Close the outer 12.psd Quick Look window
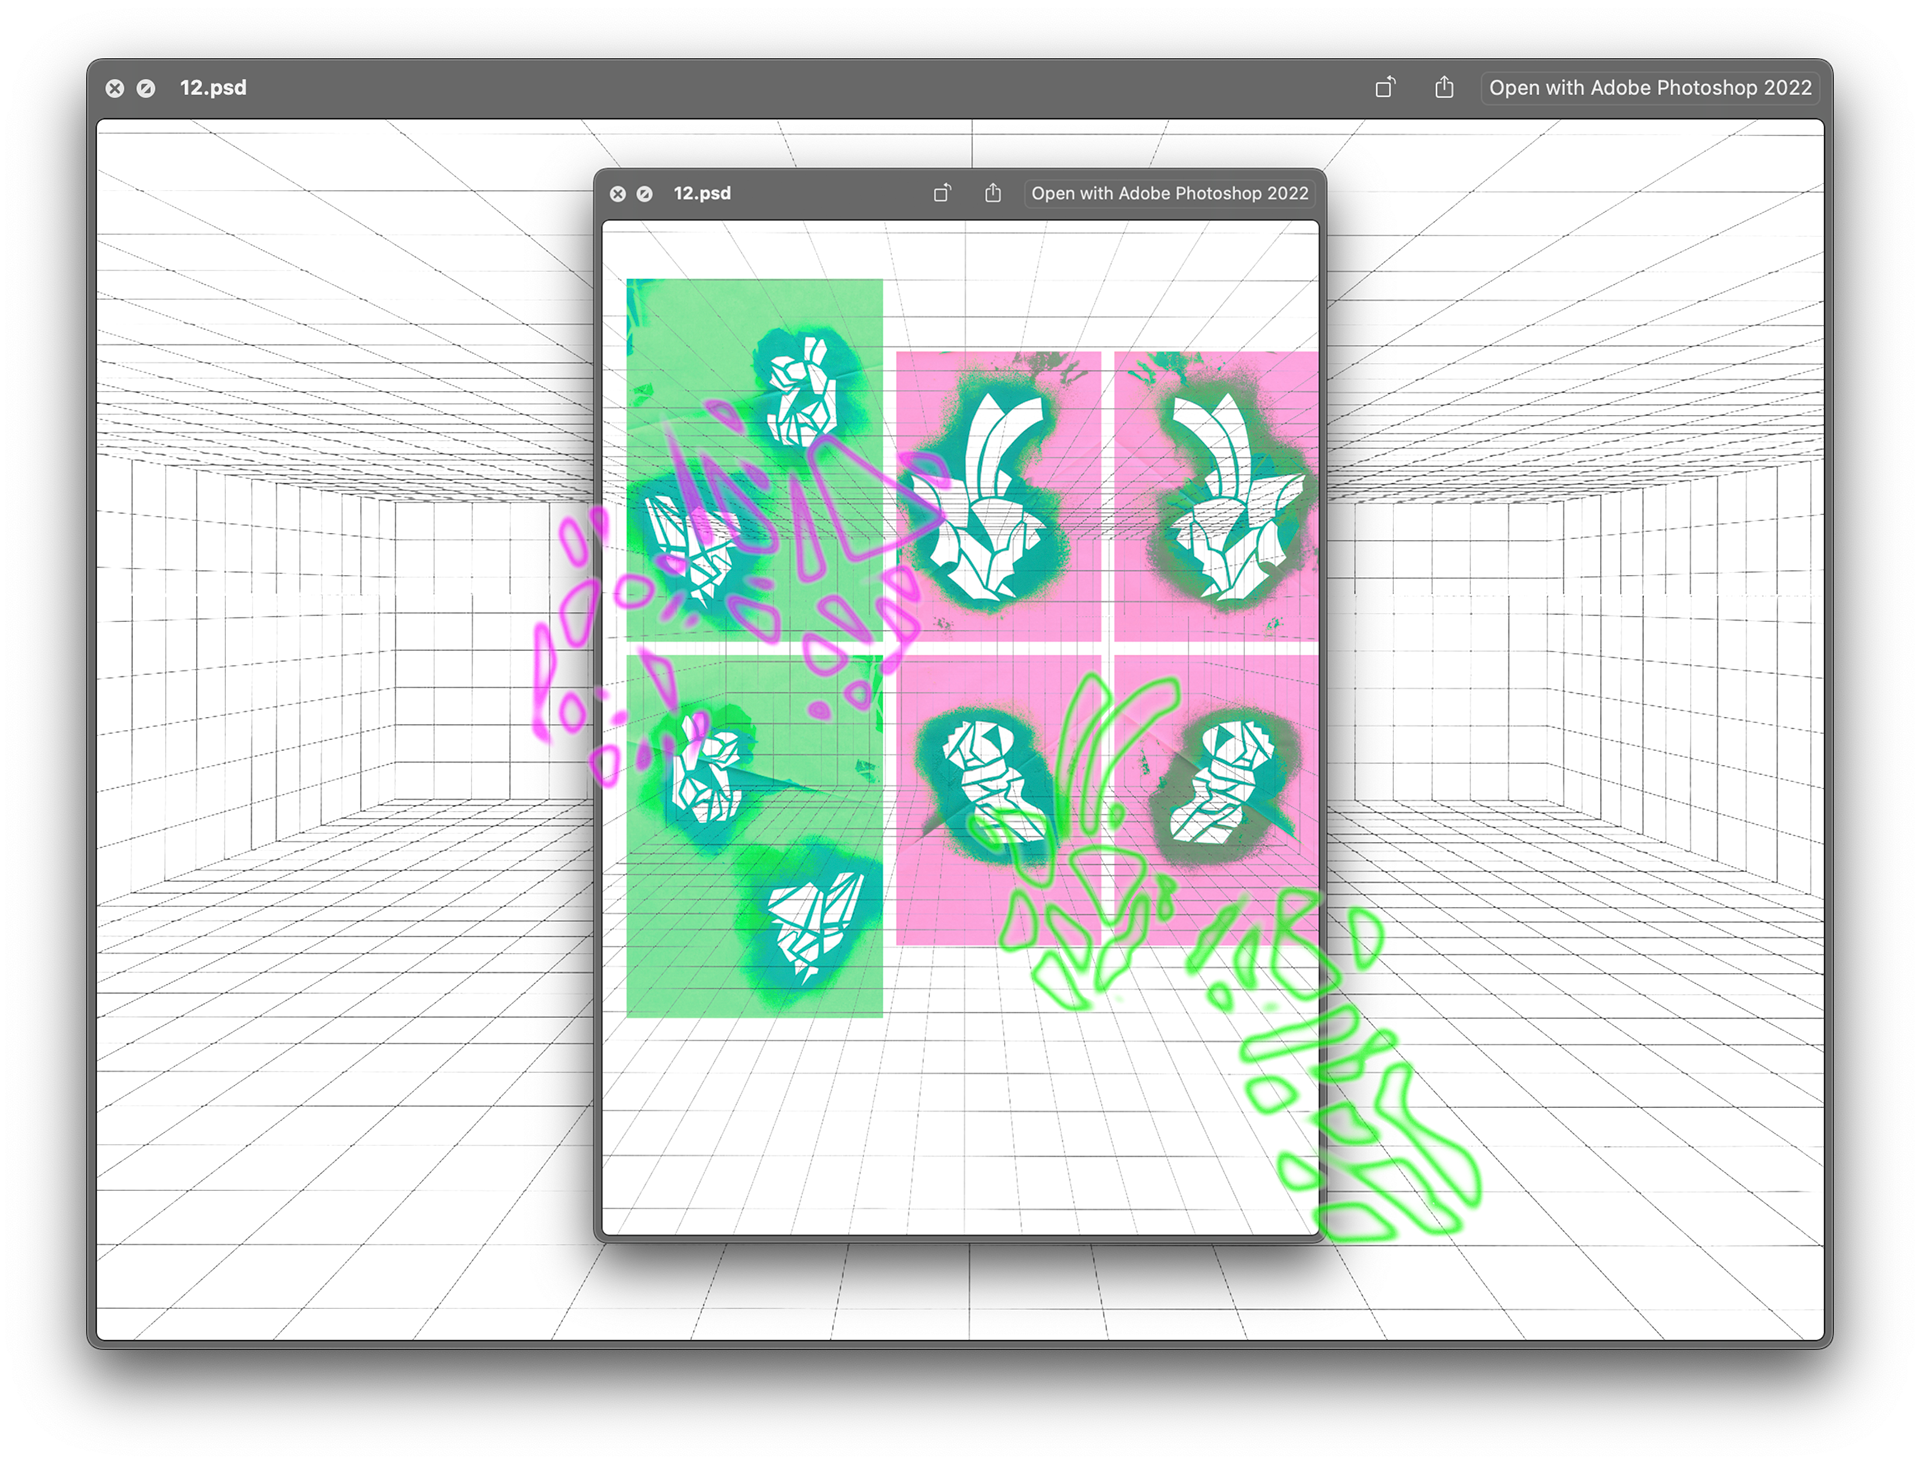The image size is (1920, 1464). click(115, 88)
